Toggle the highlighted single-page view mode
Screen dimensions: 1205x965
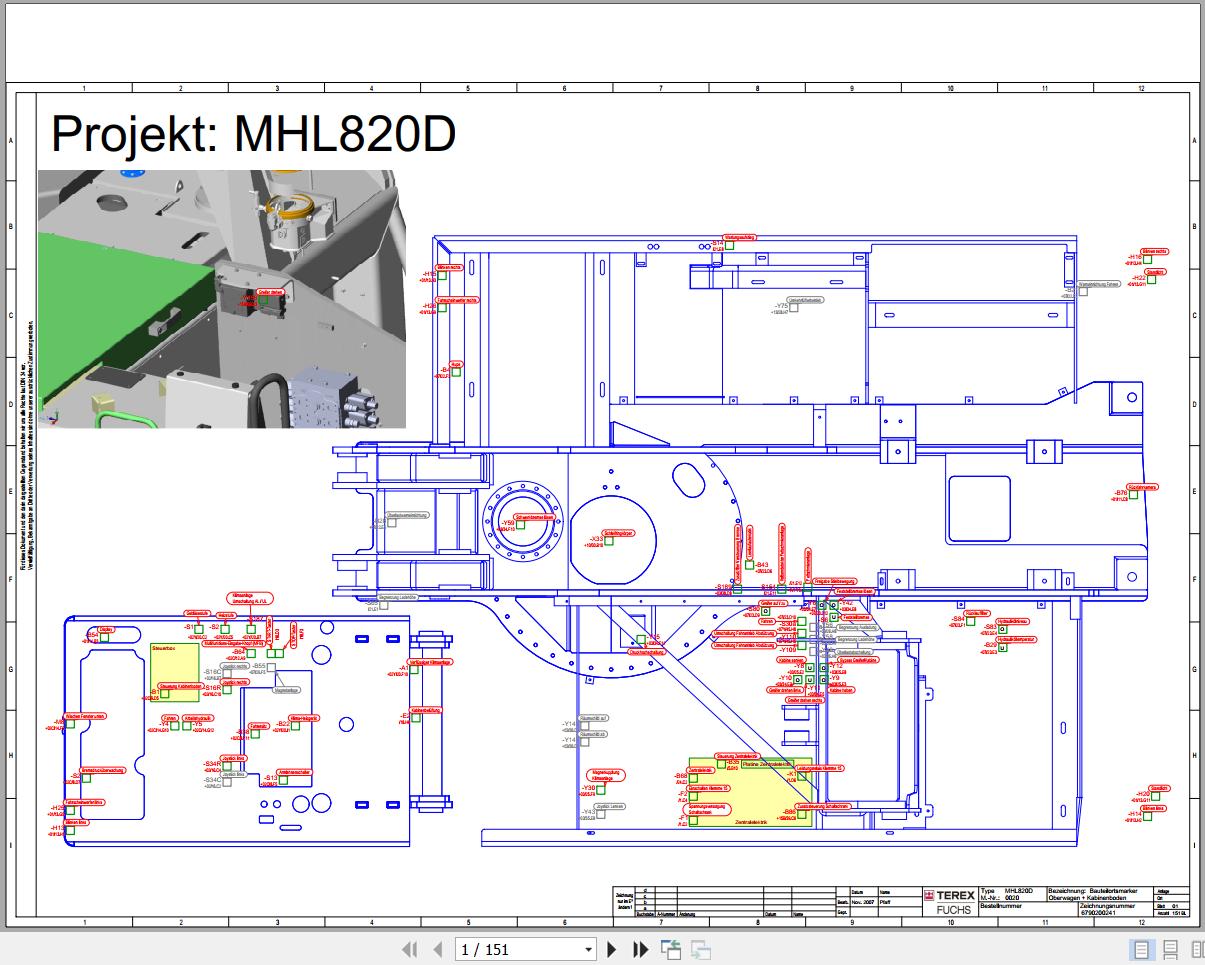click(x=1143, y=949)
